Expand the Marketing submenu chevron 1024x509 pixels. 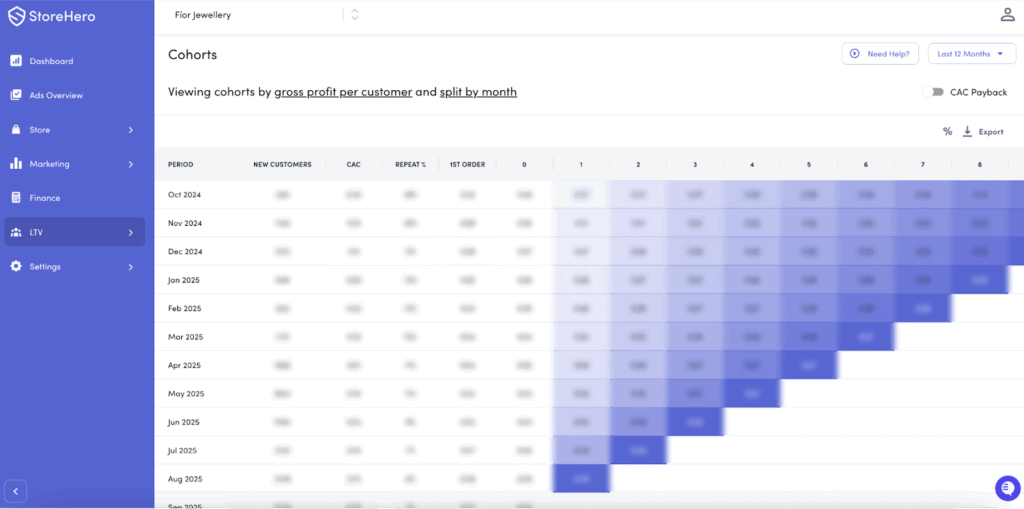tap(131, 164)
